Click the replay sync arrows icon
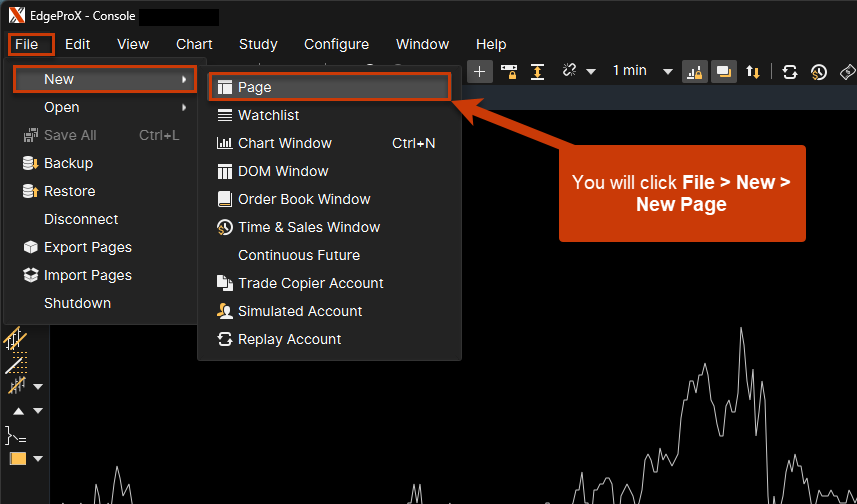Screen dimensions: 857x504 pyautogui.click(x=790, y=71)
